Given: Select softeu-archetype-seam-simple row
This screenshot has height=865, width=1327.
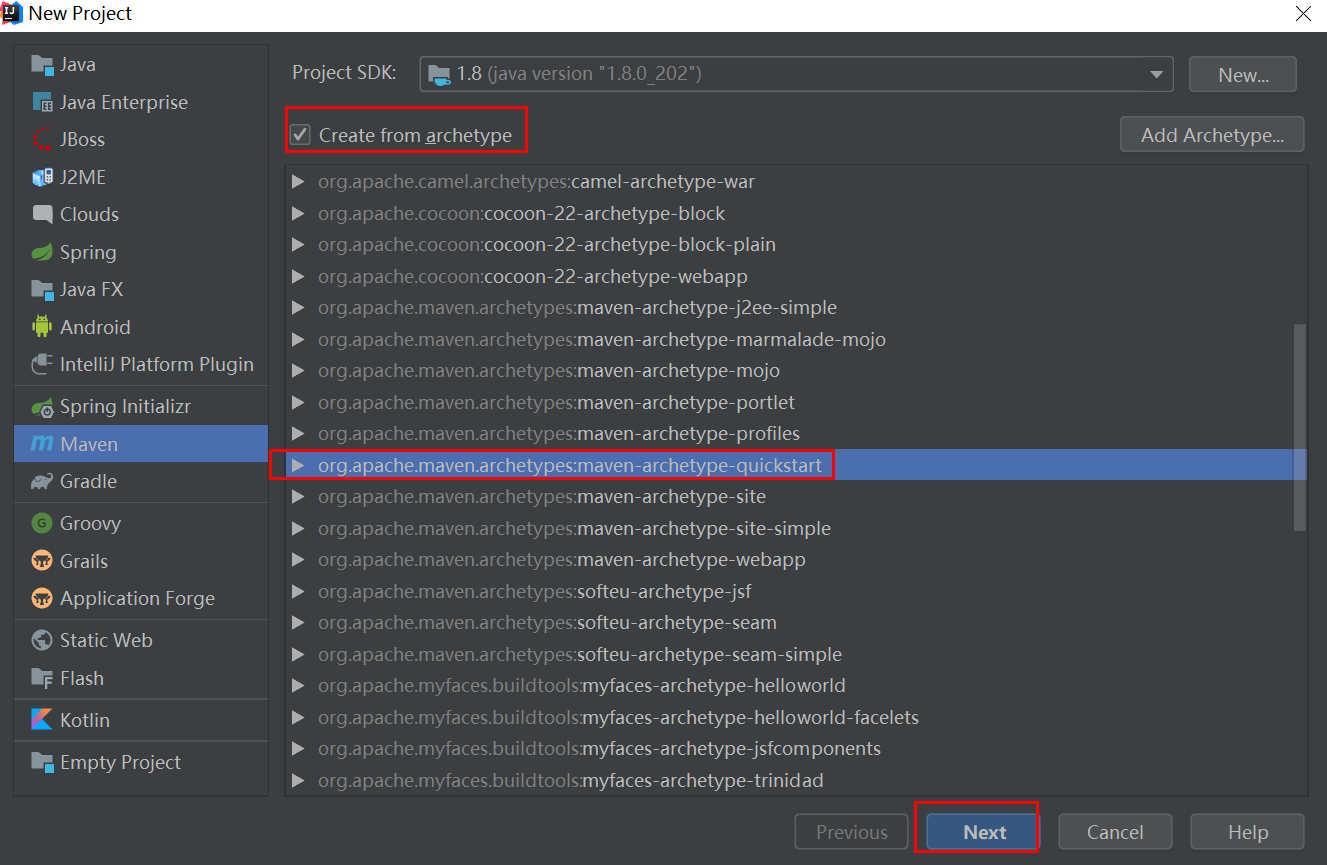Looking at the screenshot, I should point(796,654).
